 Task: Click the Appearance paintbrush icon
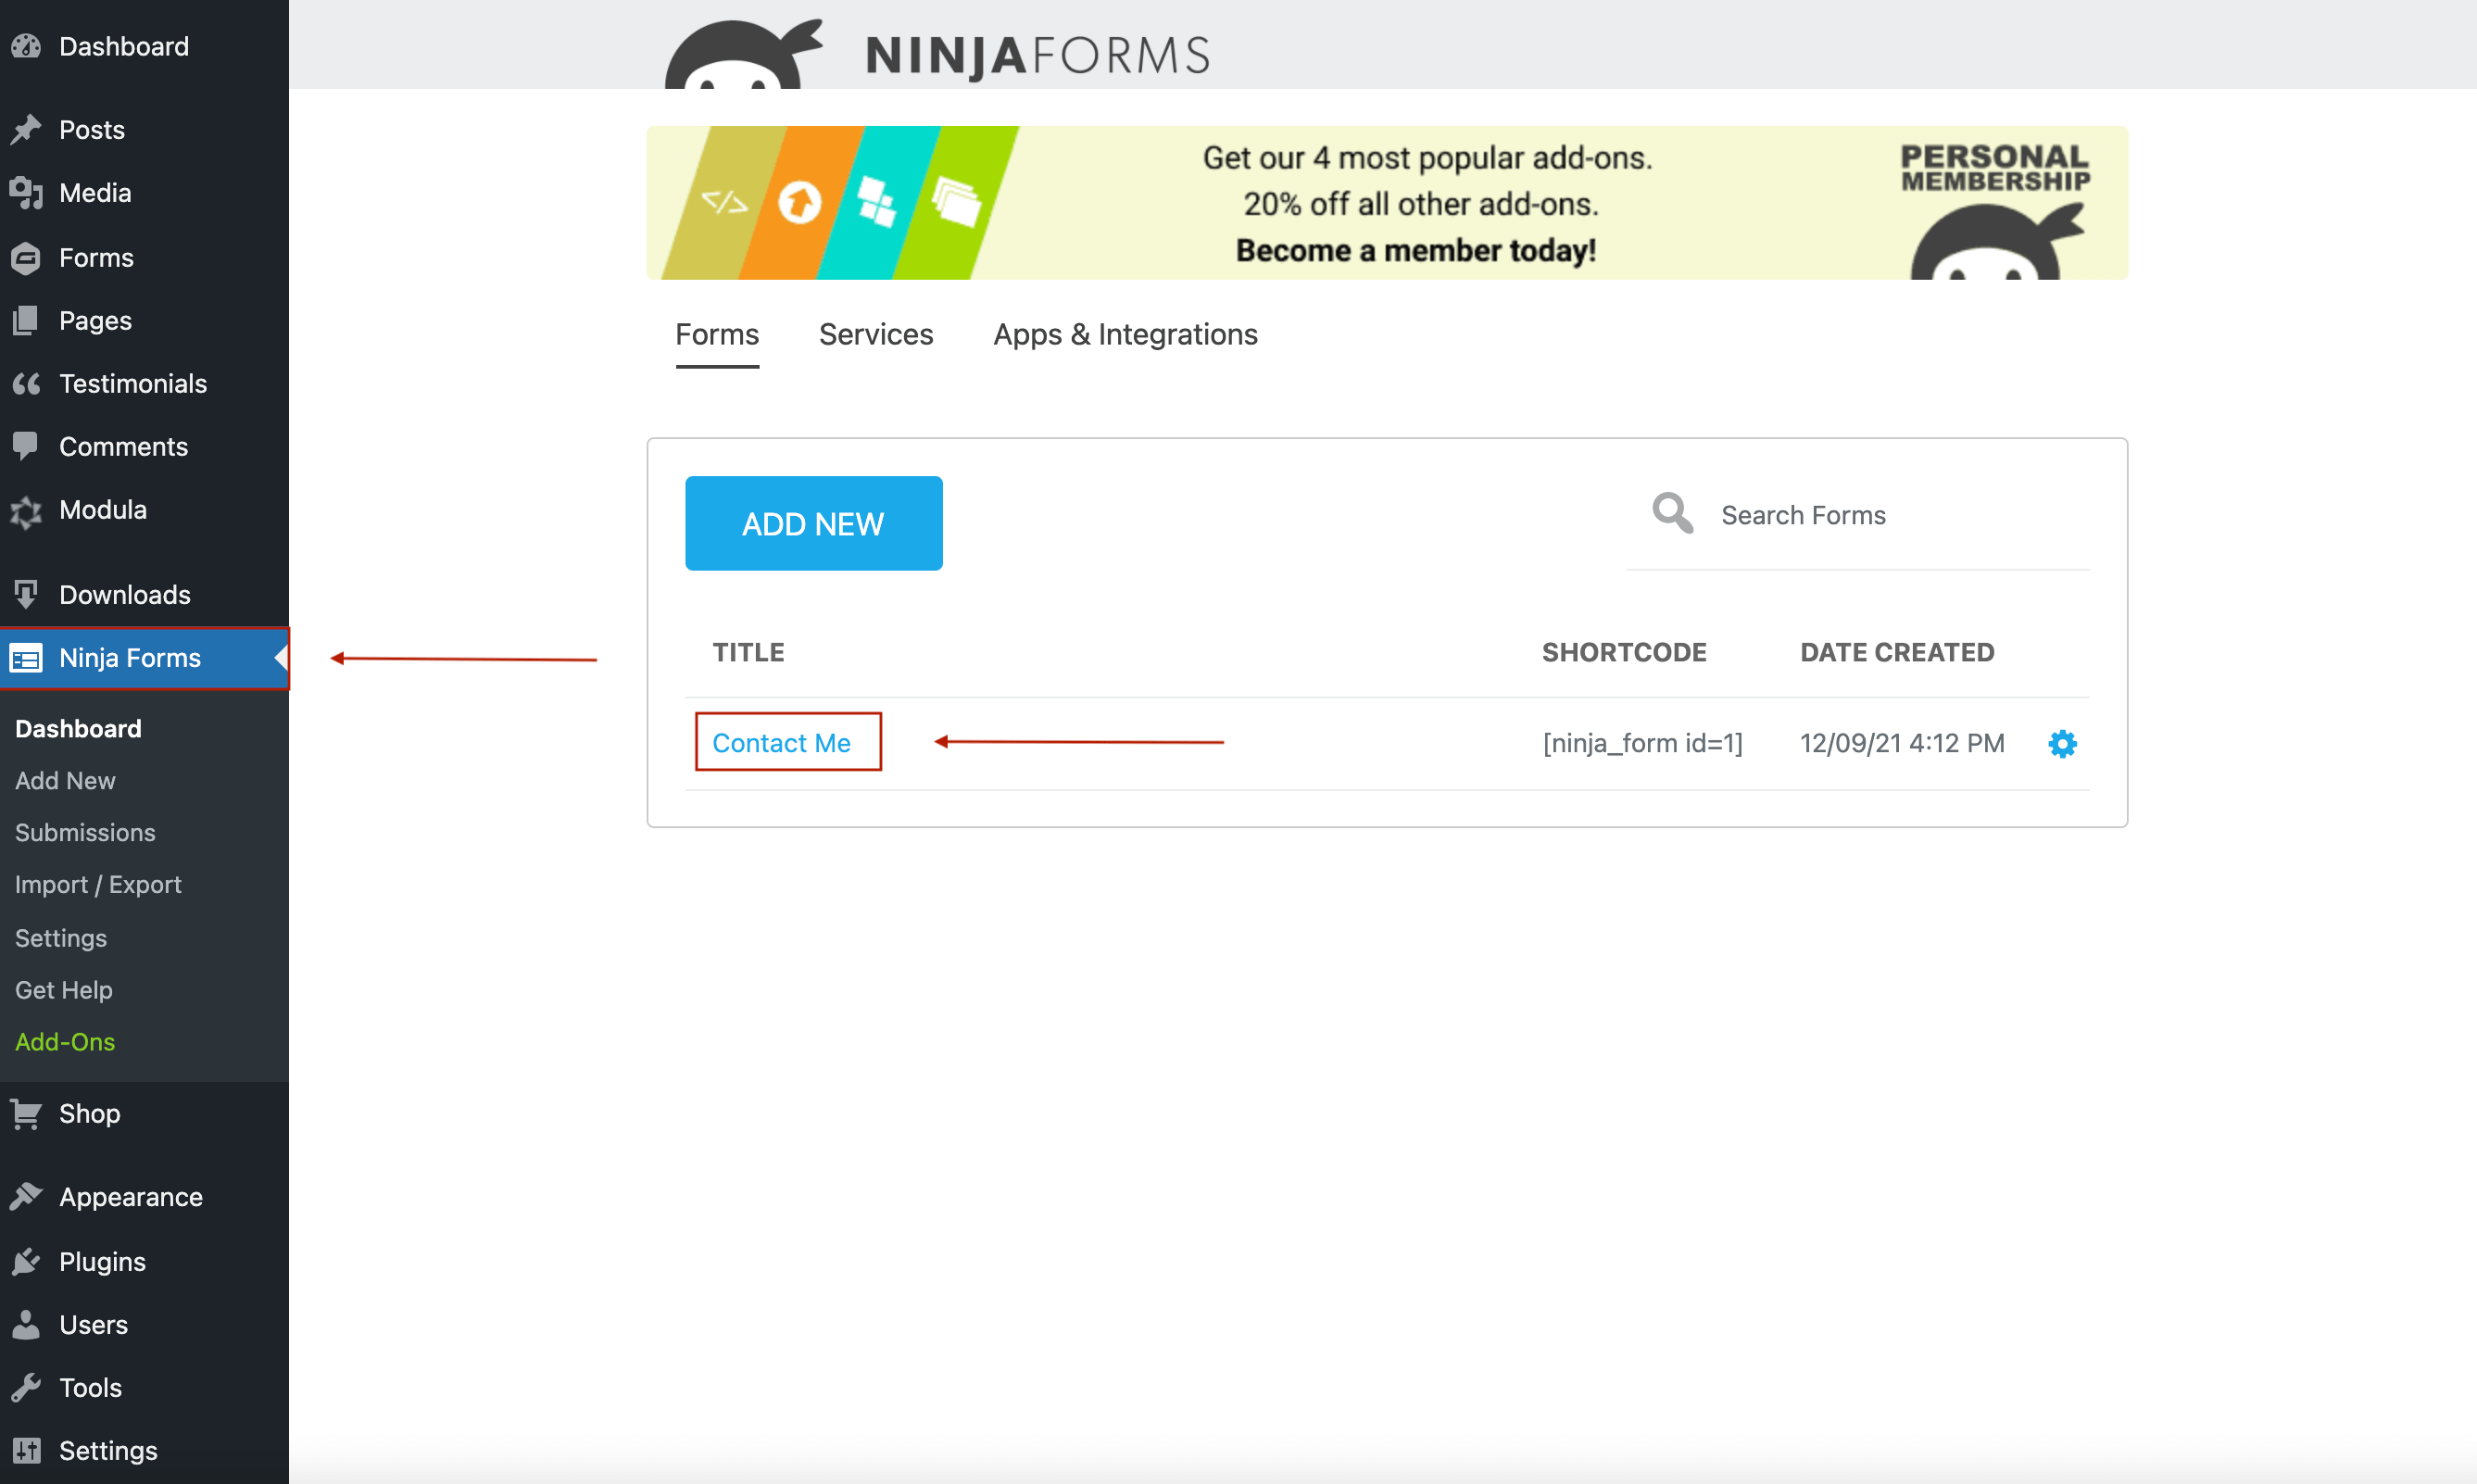[x=27, y=1197]
